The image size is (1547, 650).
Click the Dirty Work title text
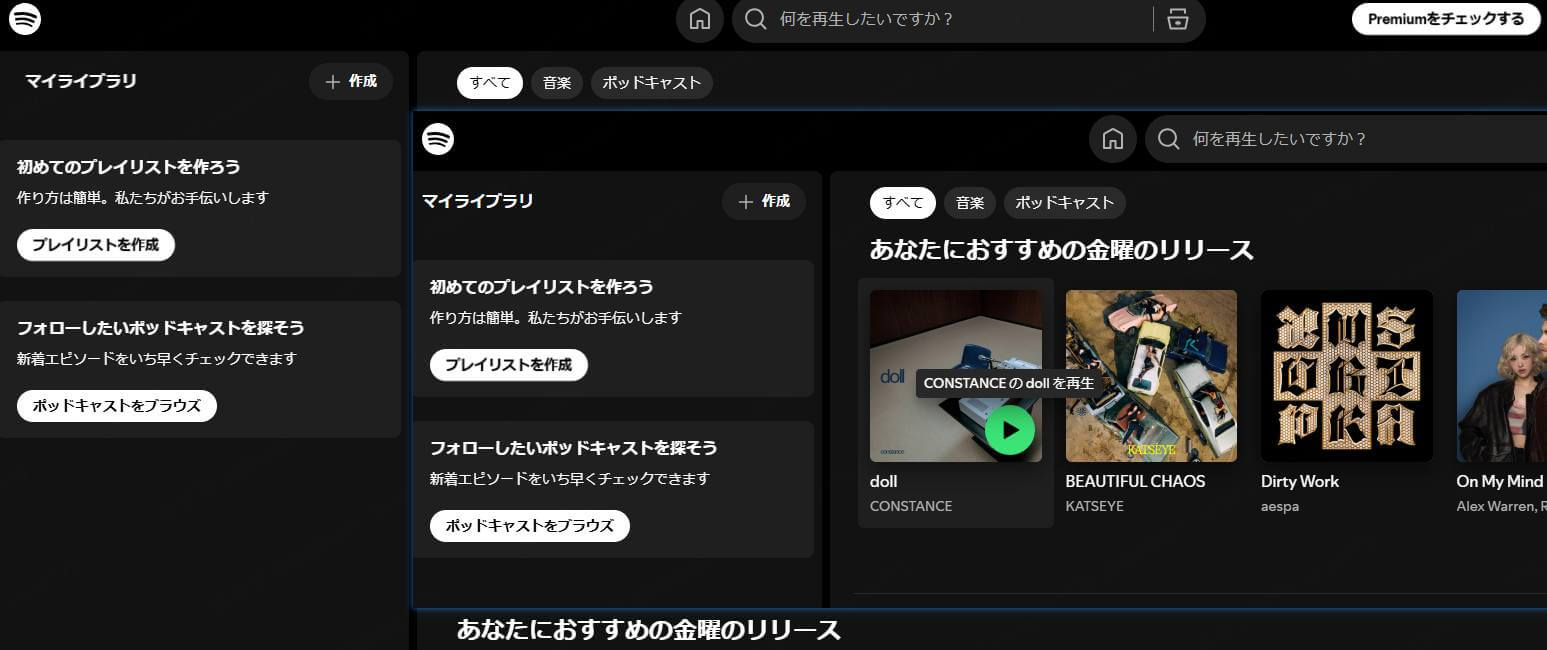tap(1300, 482)
